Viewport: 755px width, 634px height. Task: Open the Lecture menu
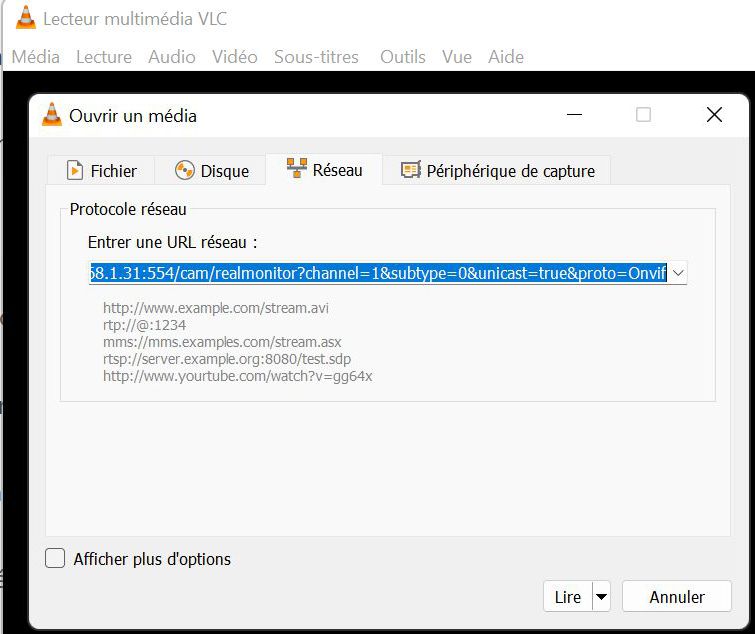point(104,57)
